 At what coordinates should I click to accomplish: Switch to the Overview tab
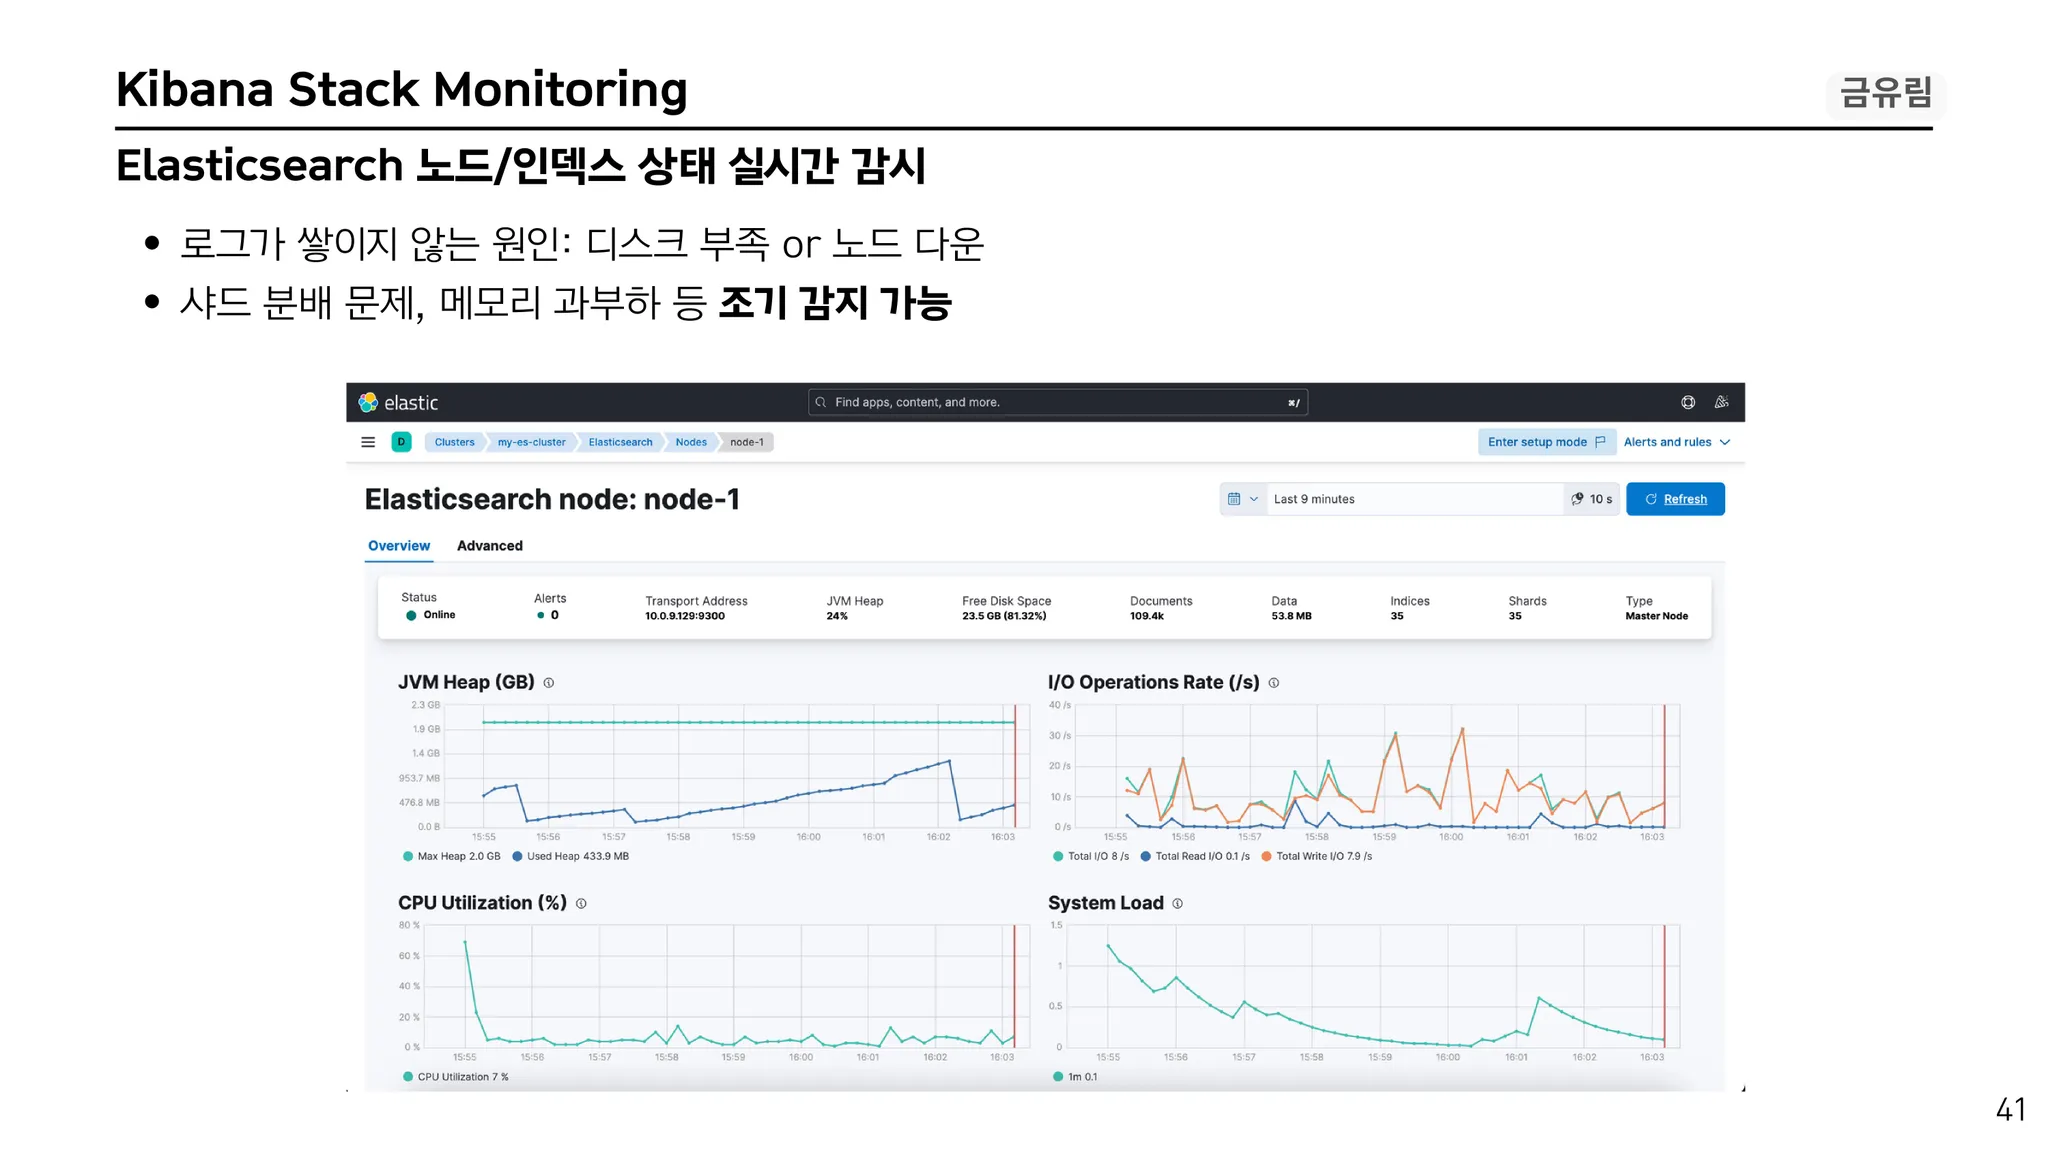point(399,546)
